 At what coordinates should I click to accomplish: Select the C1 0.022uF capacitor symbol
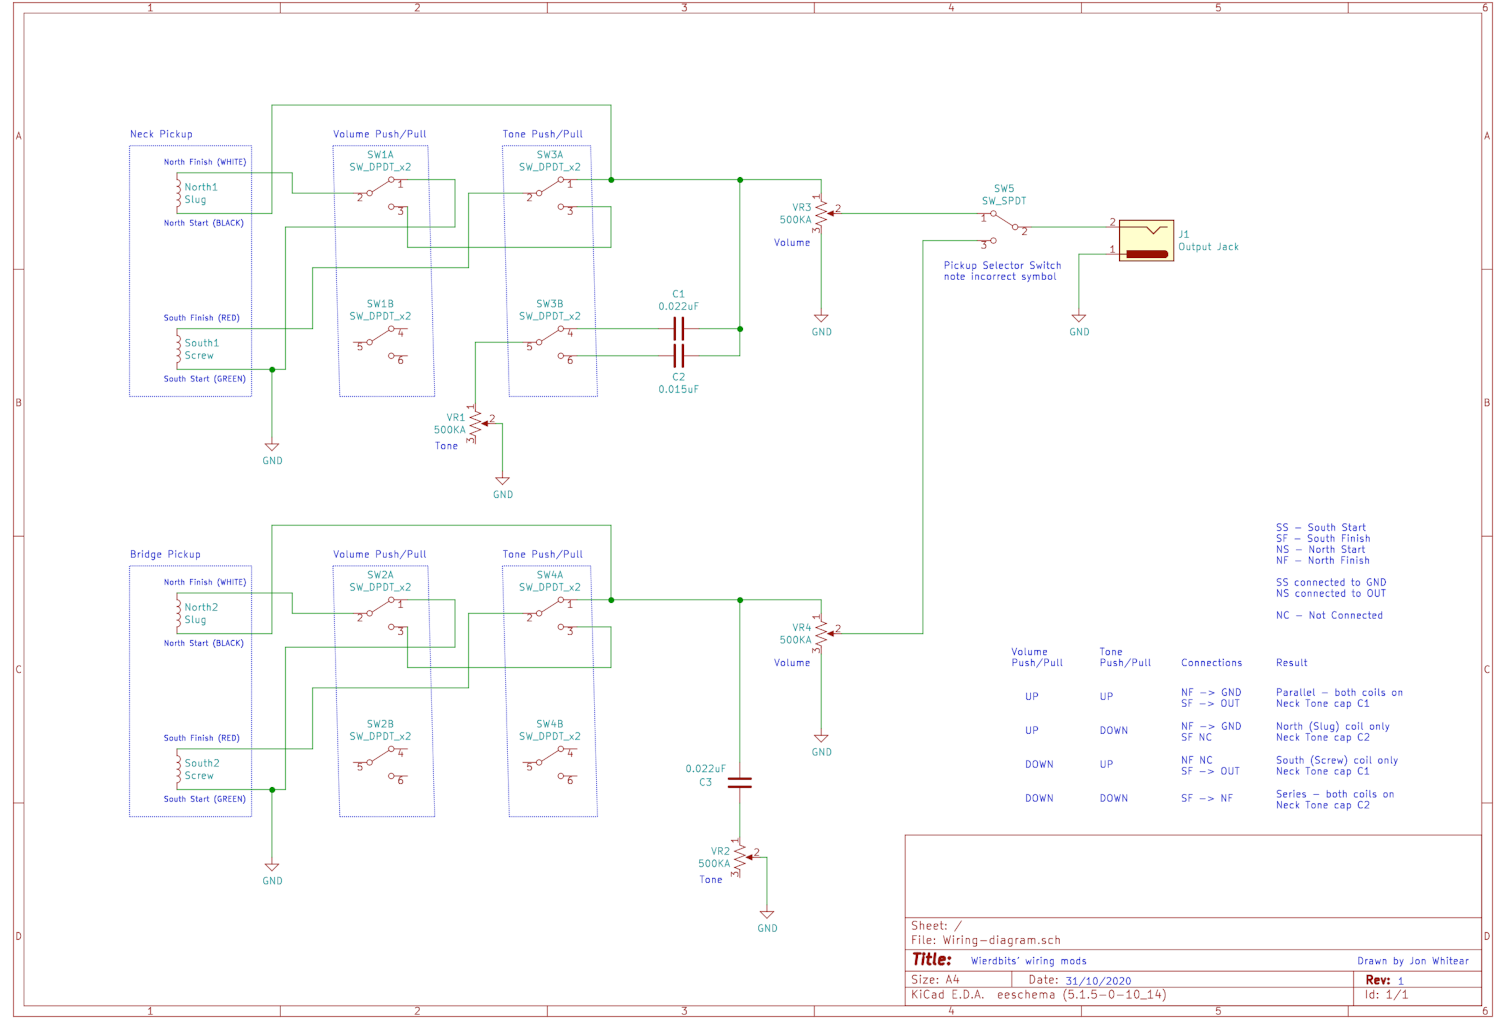pos(679,328)
